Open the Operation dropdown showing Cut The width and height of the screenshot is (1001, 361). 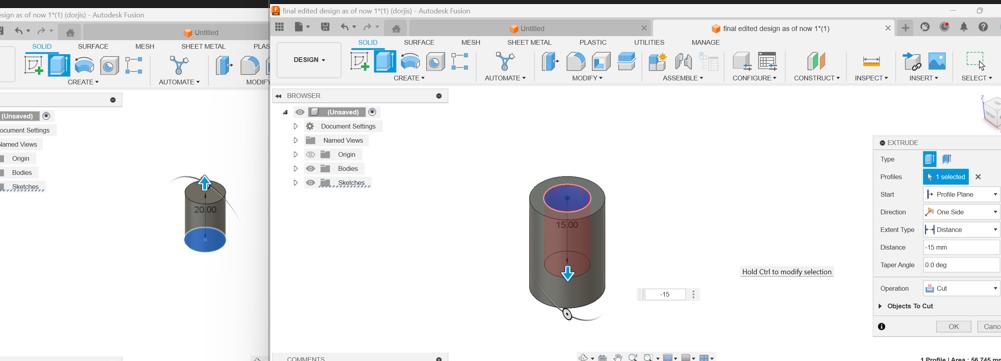pyautogui.click(x=961, y=288)
